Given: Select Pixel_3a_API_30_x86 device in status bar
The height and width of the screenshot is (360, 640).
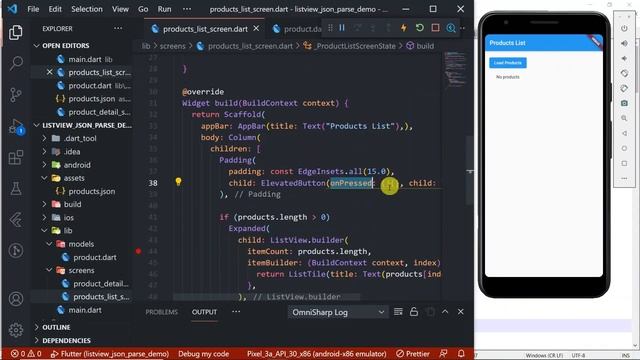Looking at the screenshot, I should 317,354.
